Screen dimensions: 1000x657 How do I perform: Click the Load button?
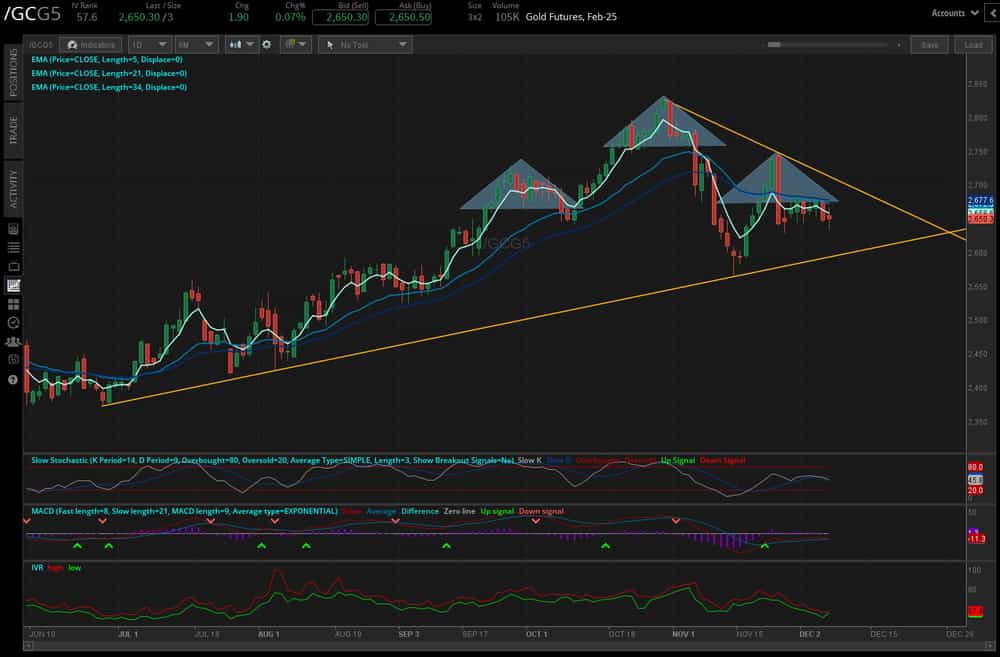(x=971, y=44)
